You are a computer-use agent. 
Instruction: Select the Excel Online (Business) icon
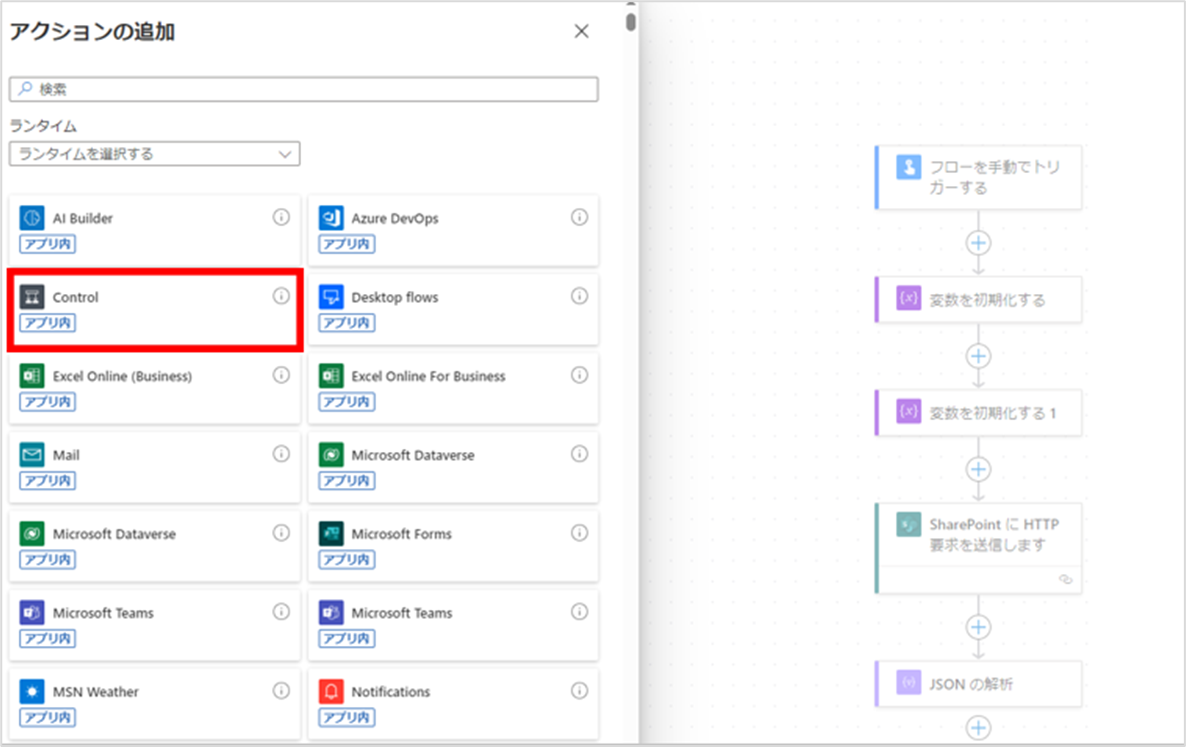point(32,376)
